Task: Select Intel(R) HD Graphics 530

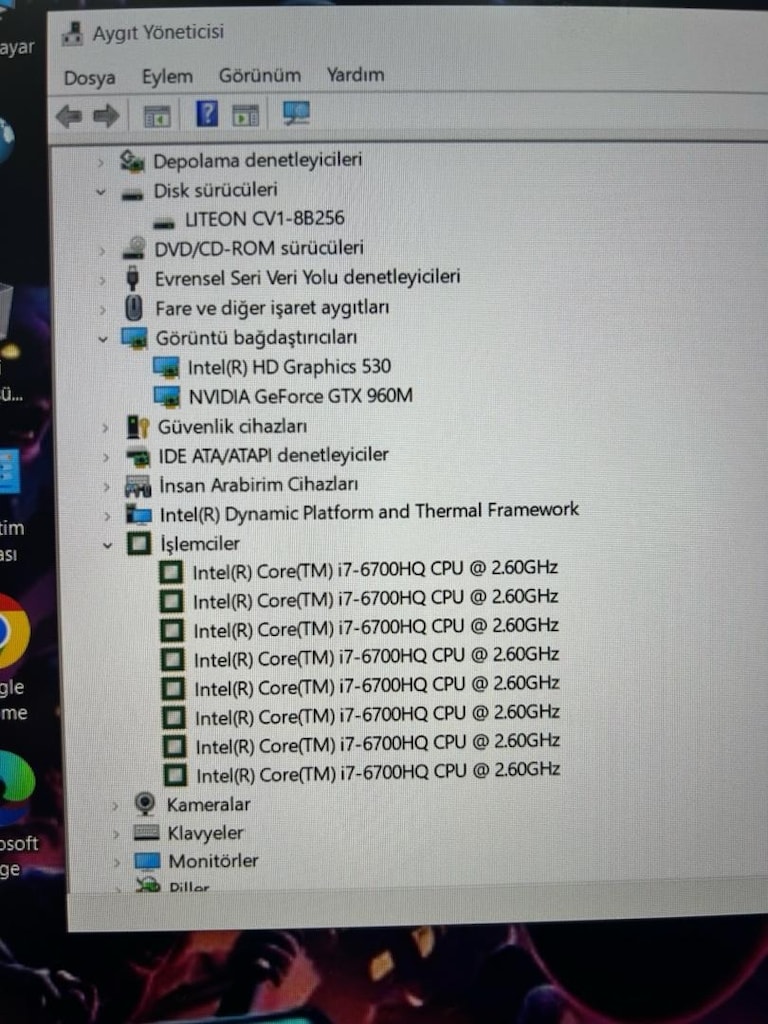Action: point(289,367)
